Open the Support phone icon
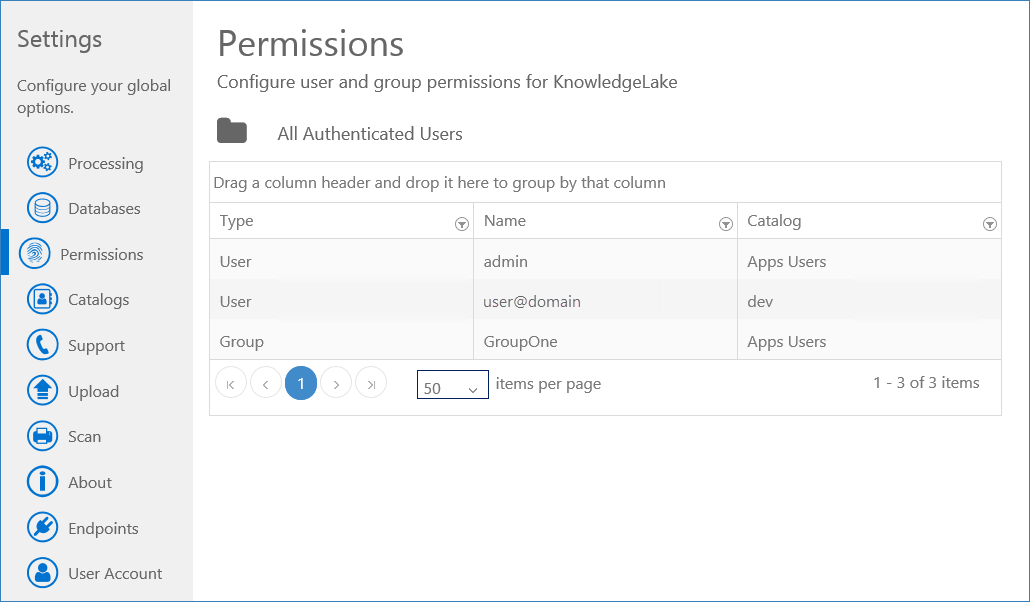Viewport: 1030px width, 602px height. pyautogui.click(x=43, y=345)
